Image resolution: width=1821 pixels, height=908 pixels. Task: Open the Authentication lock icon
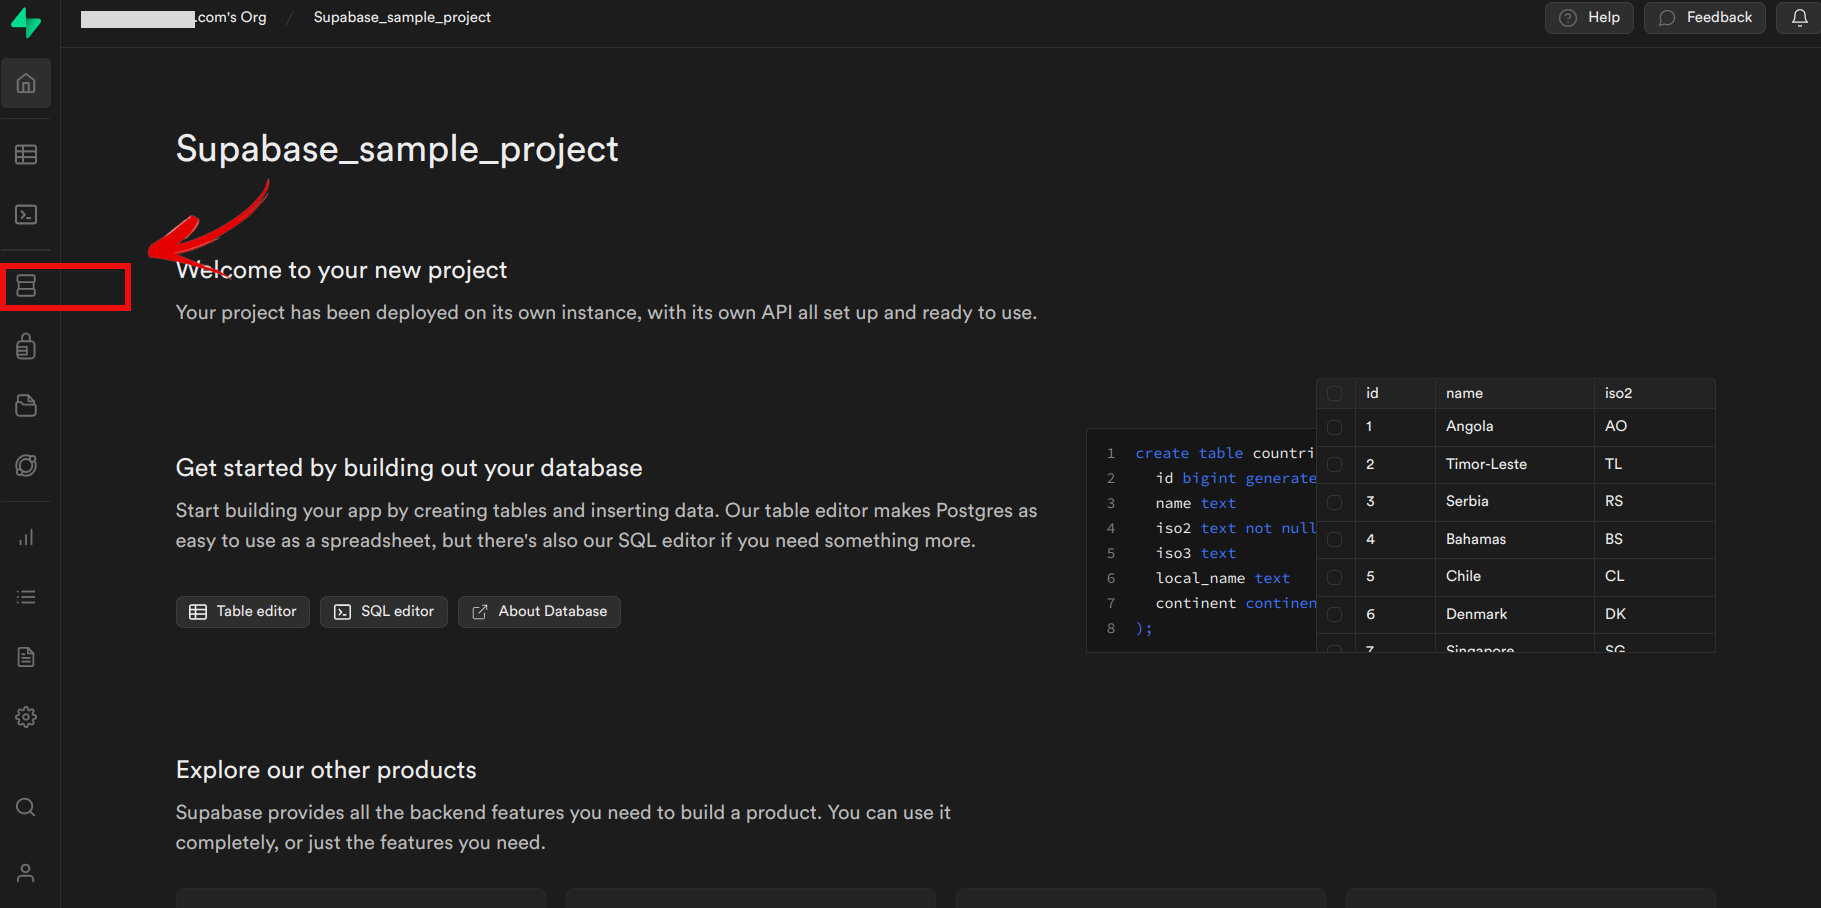[x=26, y=346]
